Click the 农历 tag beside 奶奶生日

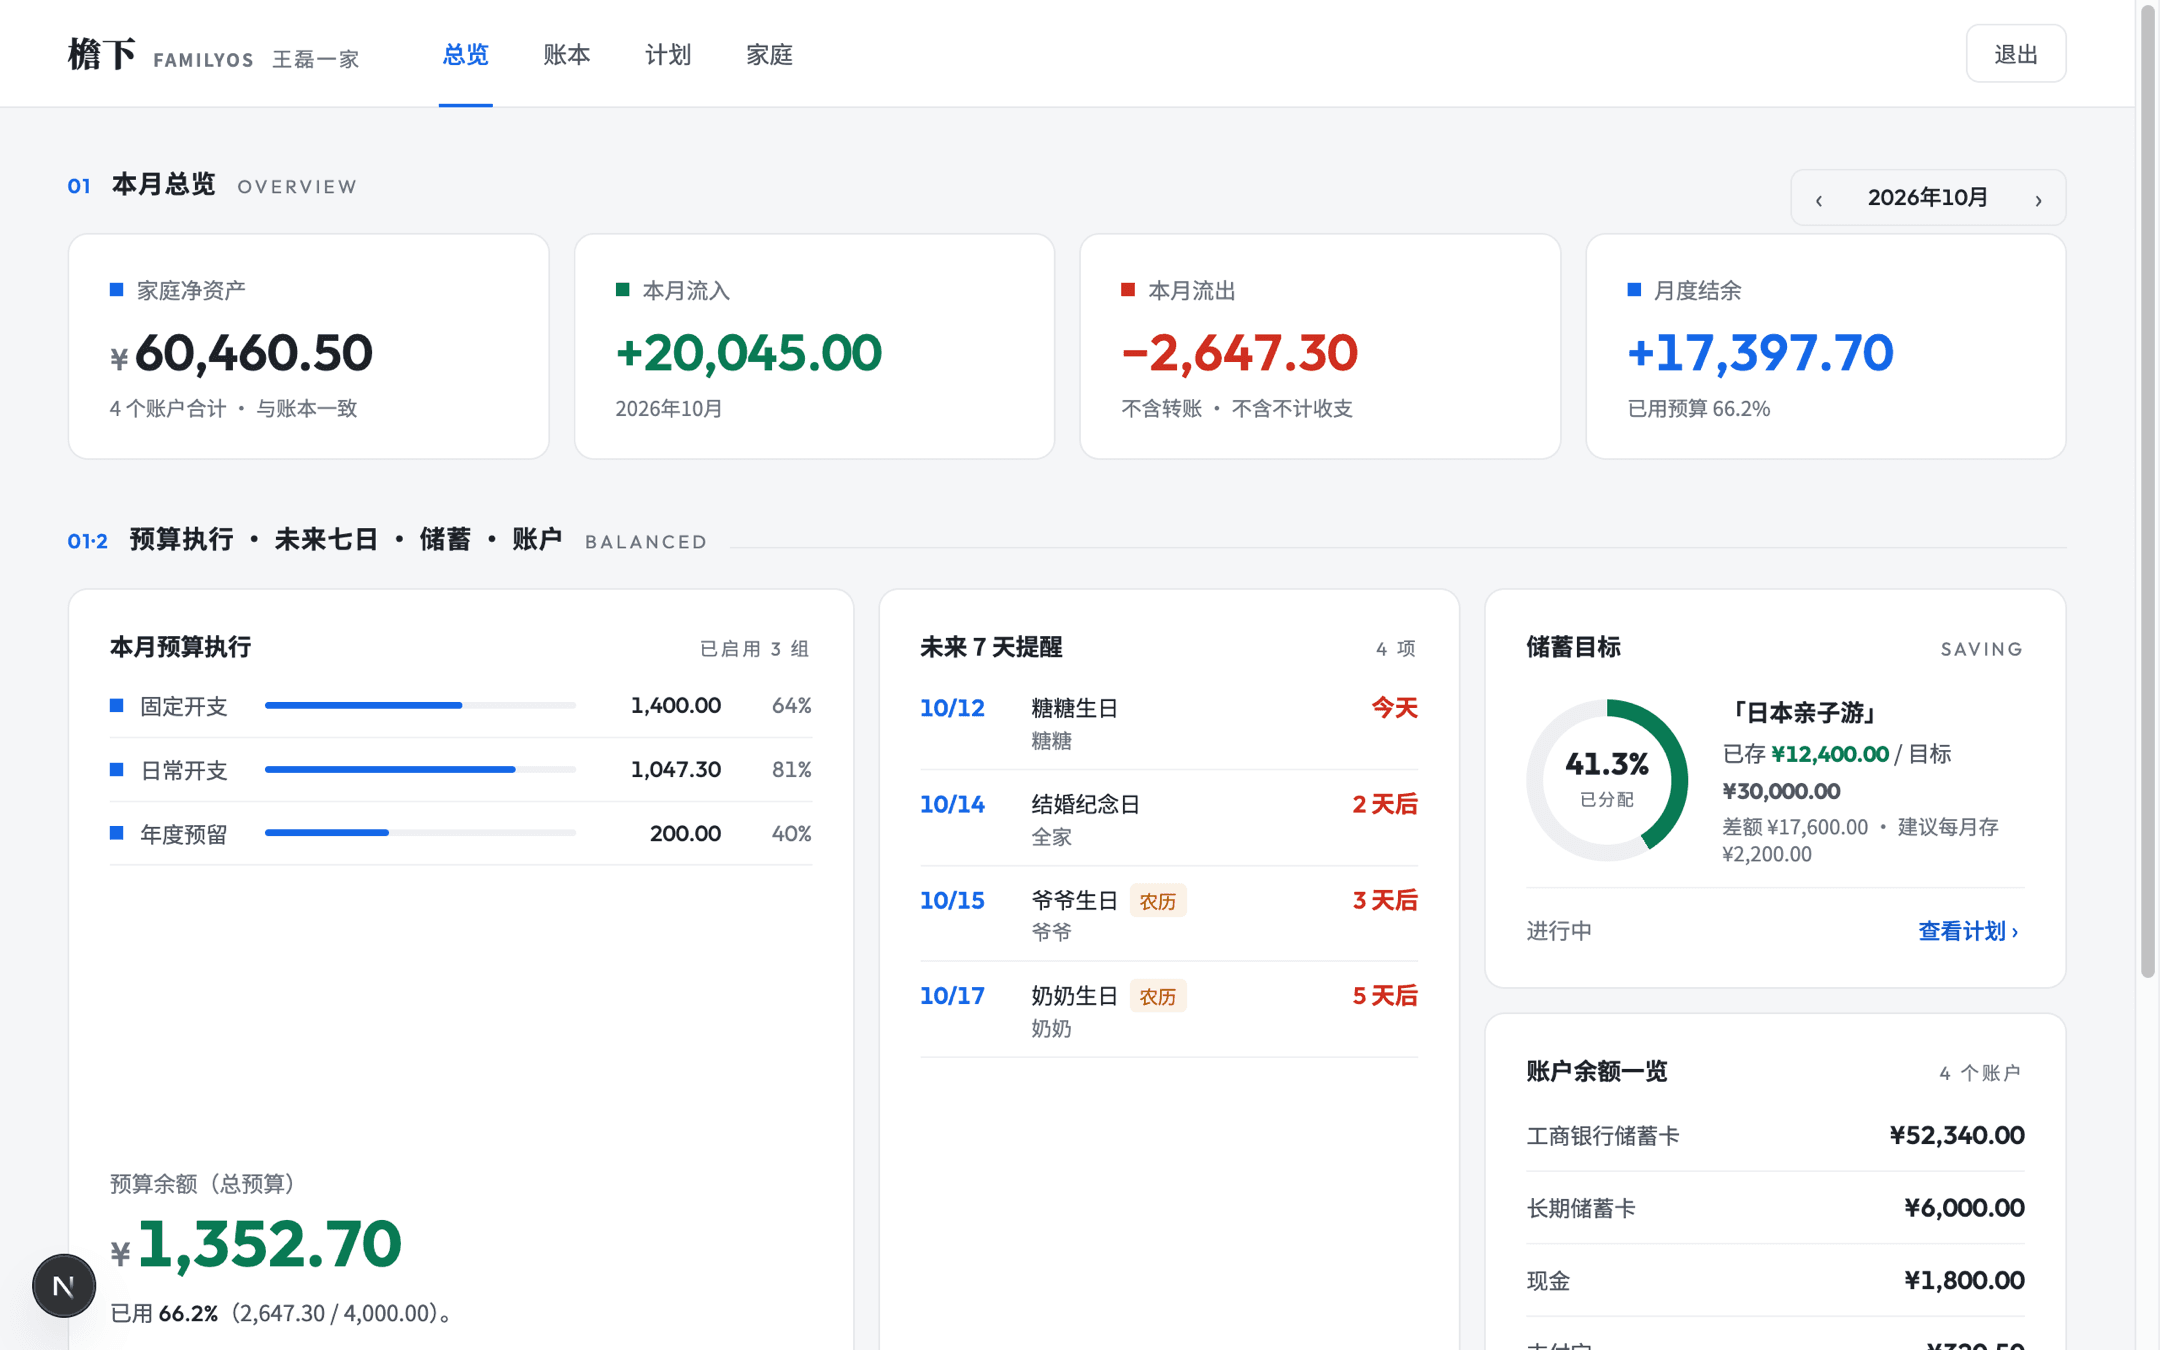point(1157,997)
